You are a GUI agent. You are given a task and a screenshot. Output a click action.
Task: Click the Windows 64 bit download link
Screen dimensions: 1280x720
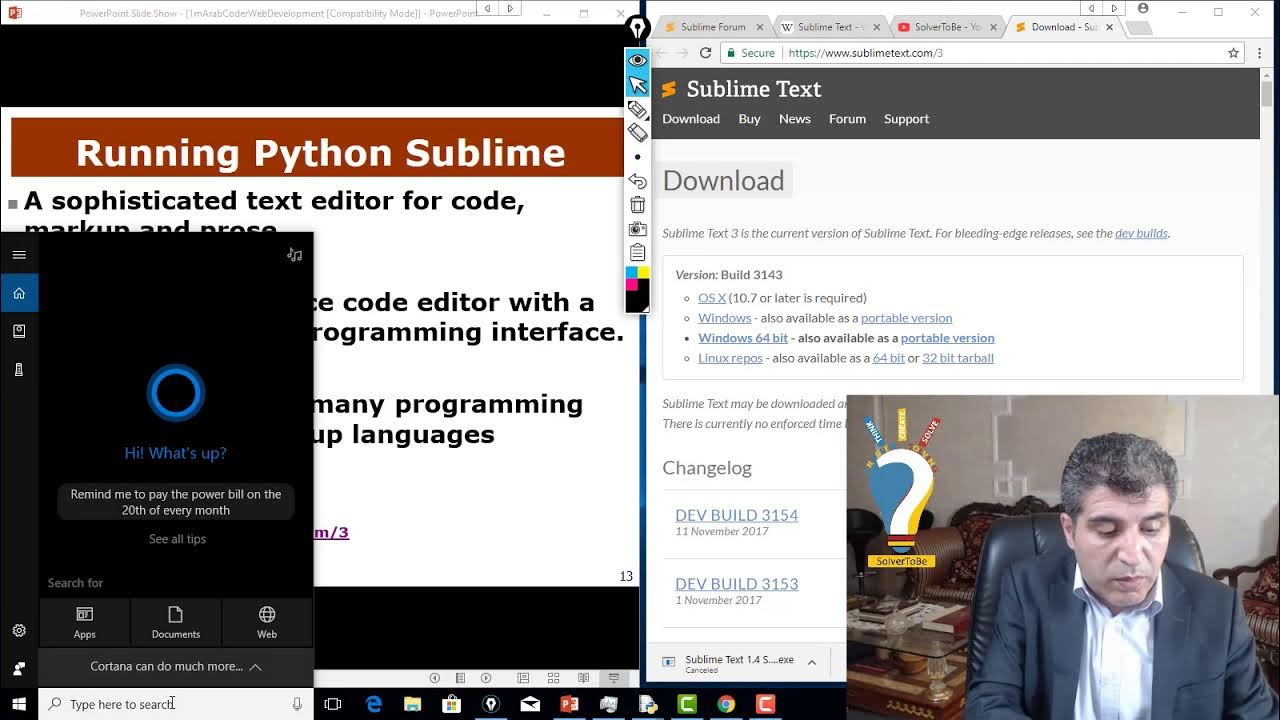pos(743,338)
